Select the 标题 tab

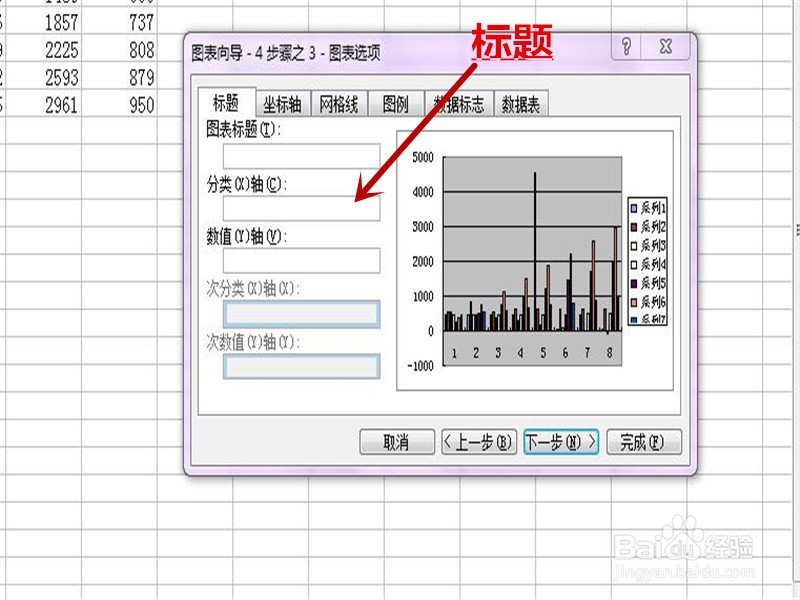227,100
